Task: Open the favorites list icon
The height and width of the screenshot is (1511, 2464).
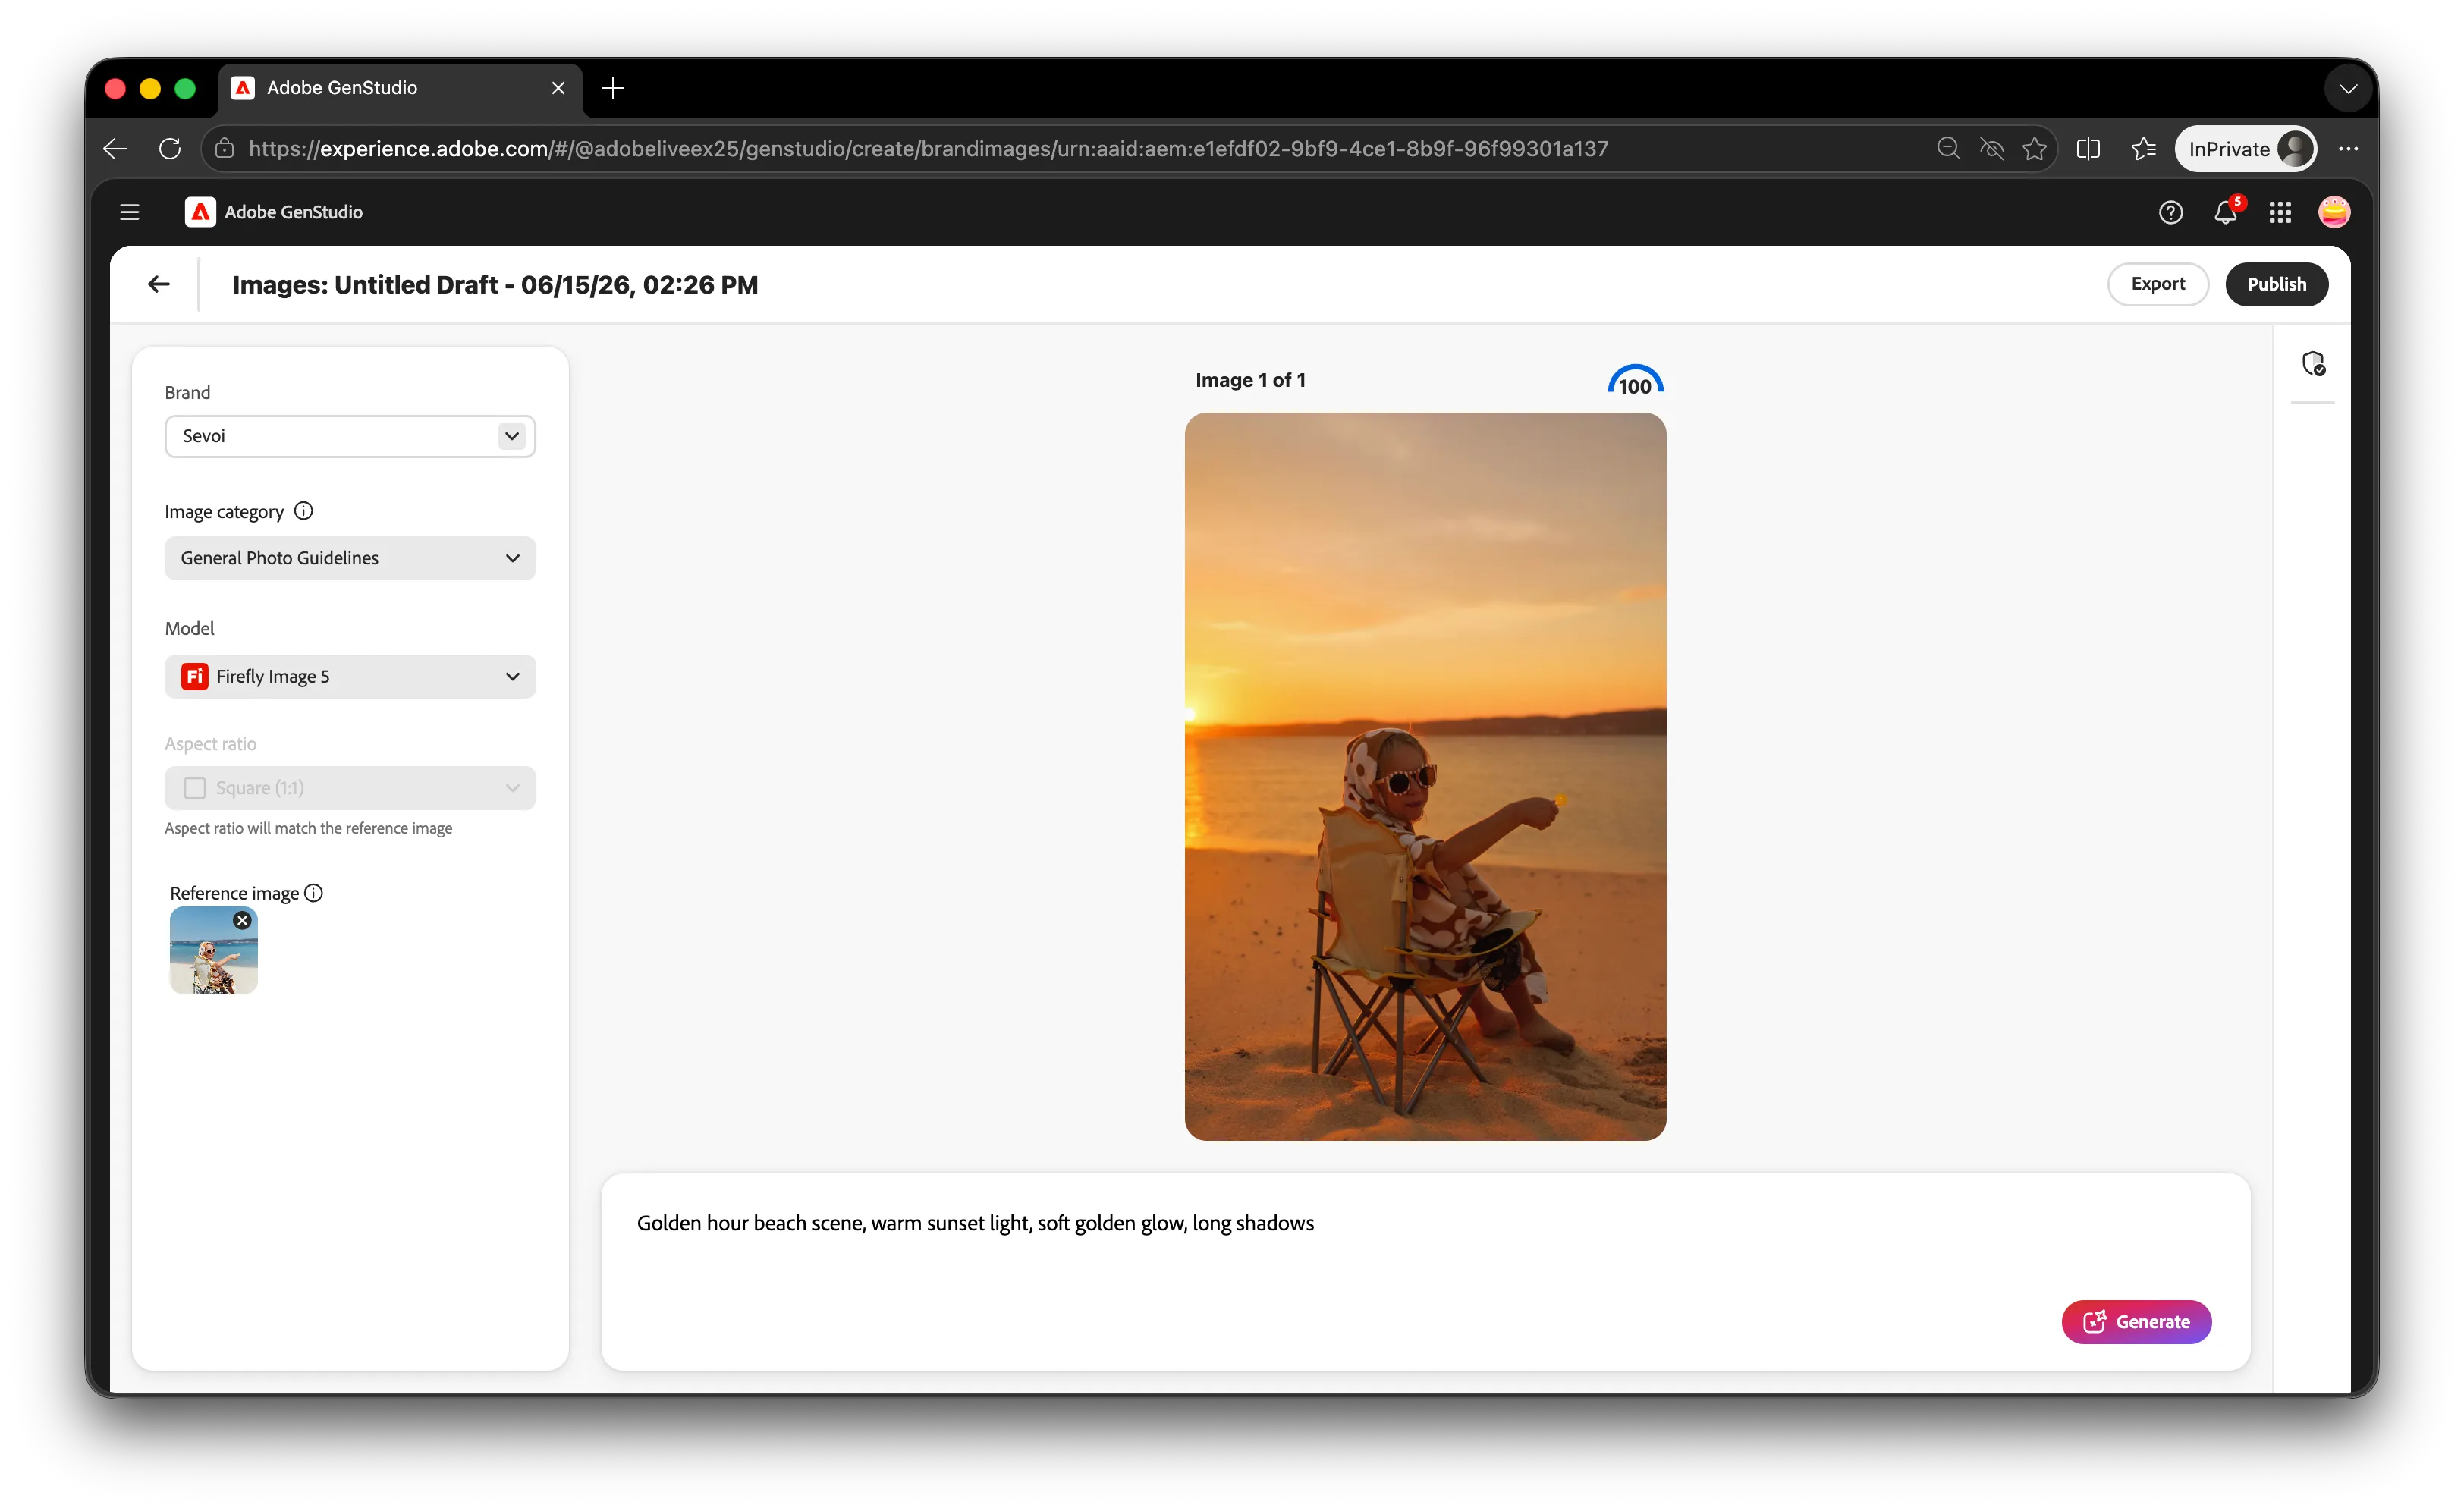Action: 2142,149
